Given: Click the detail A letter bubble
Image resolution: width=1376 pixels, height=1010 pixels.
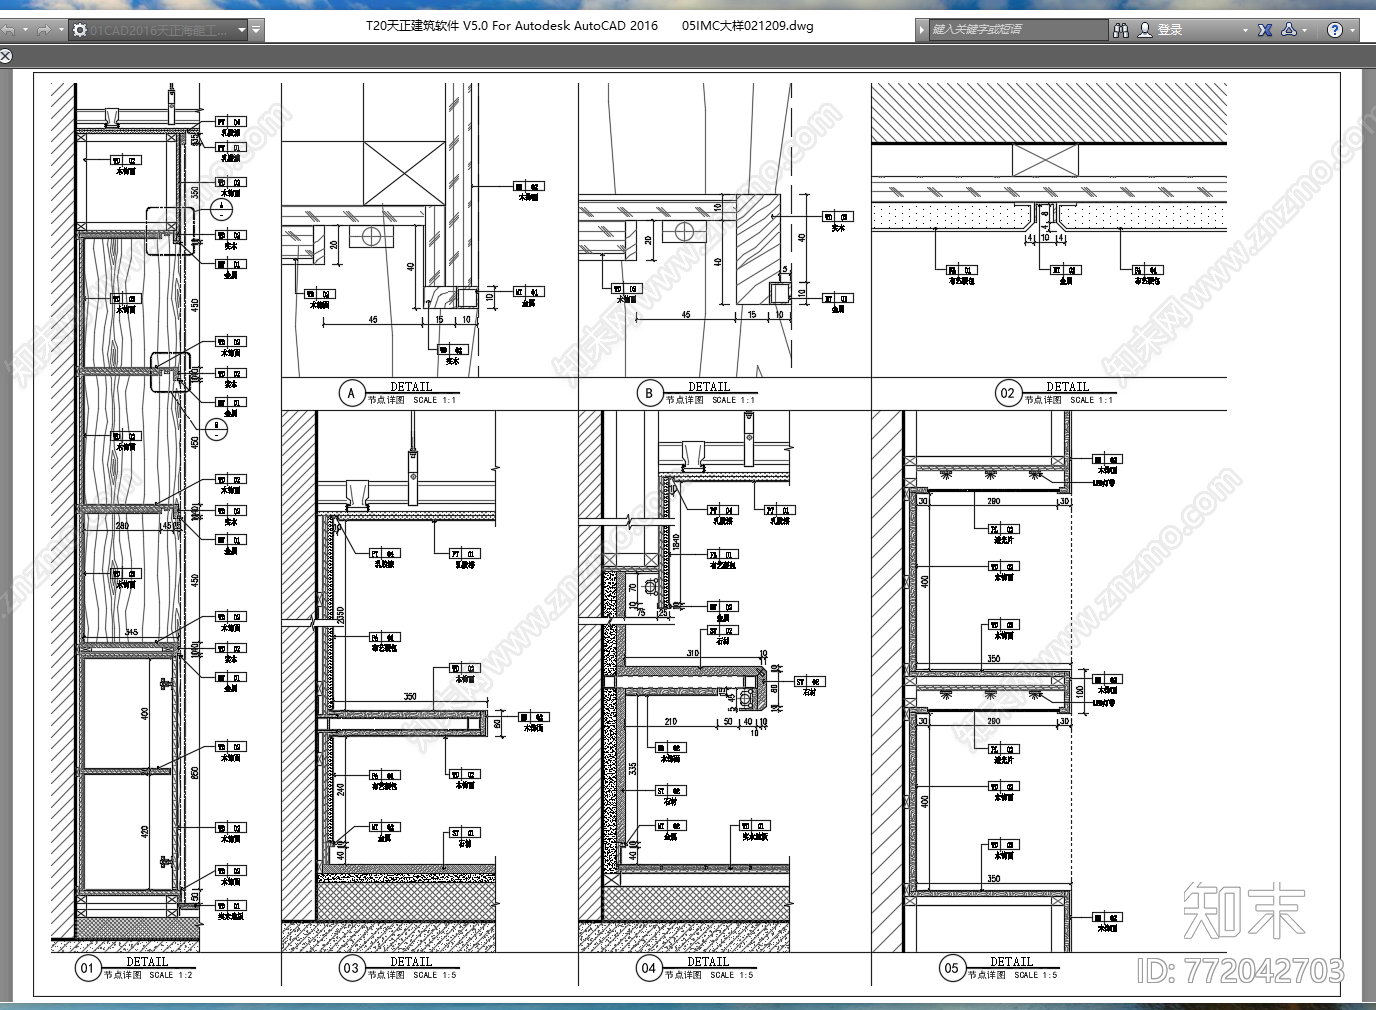Looking at the screenshot, I should (350, 393).
